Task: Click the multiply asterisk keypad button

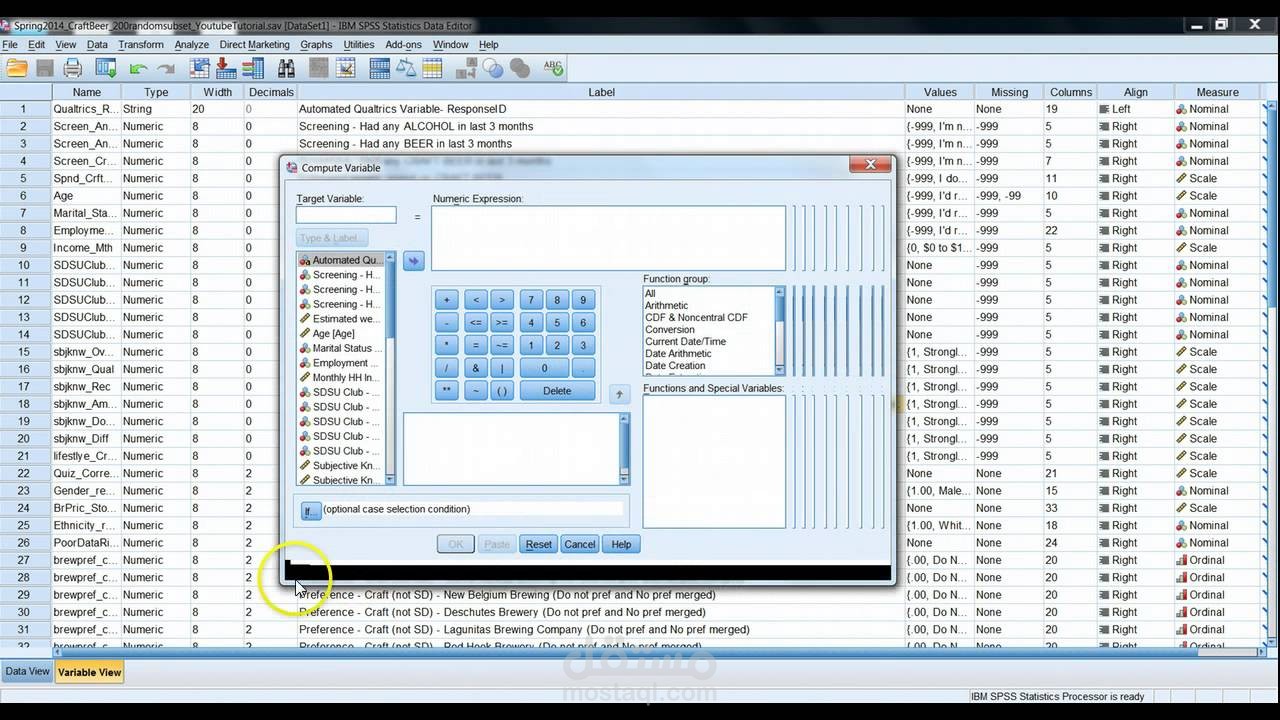Action: point(446,346)
